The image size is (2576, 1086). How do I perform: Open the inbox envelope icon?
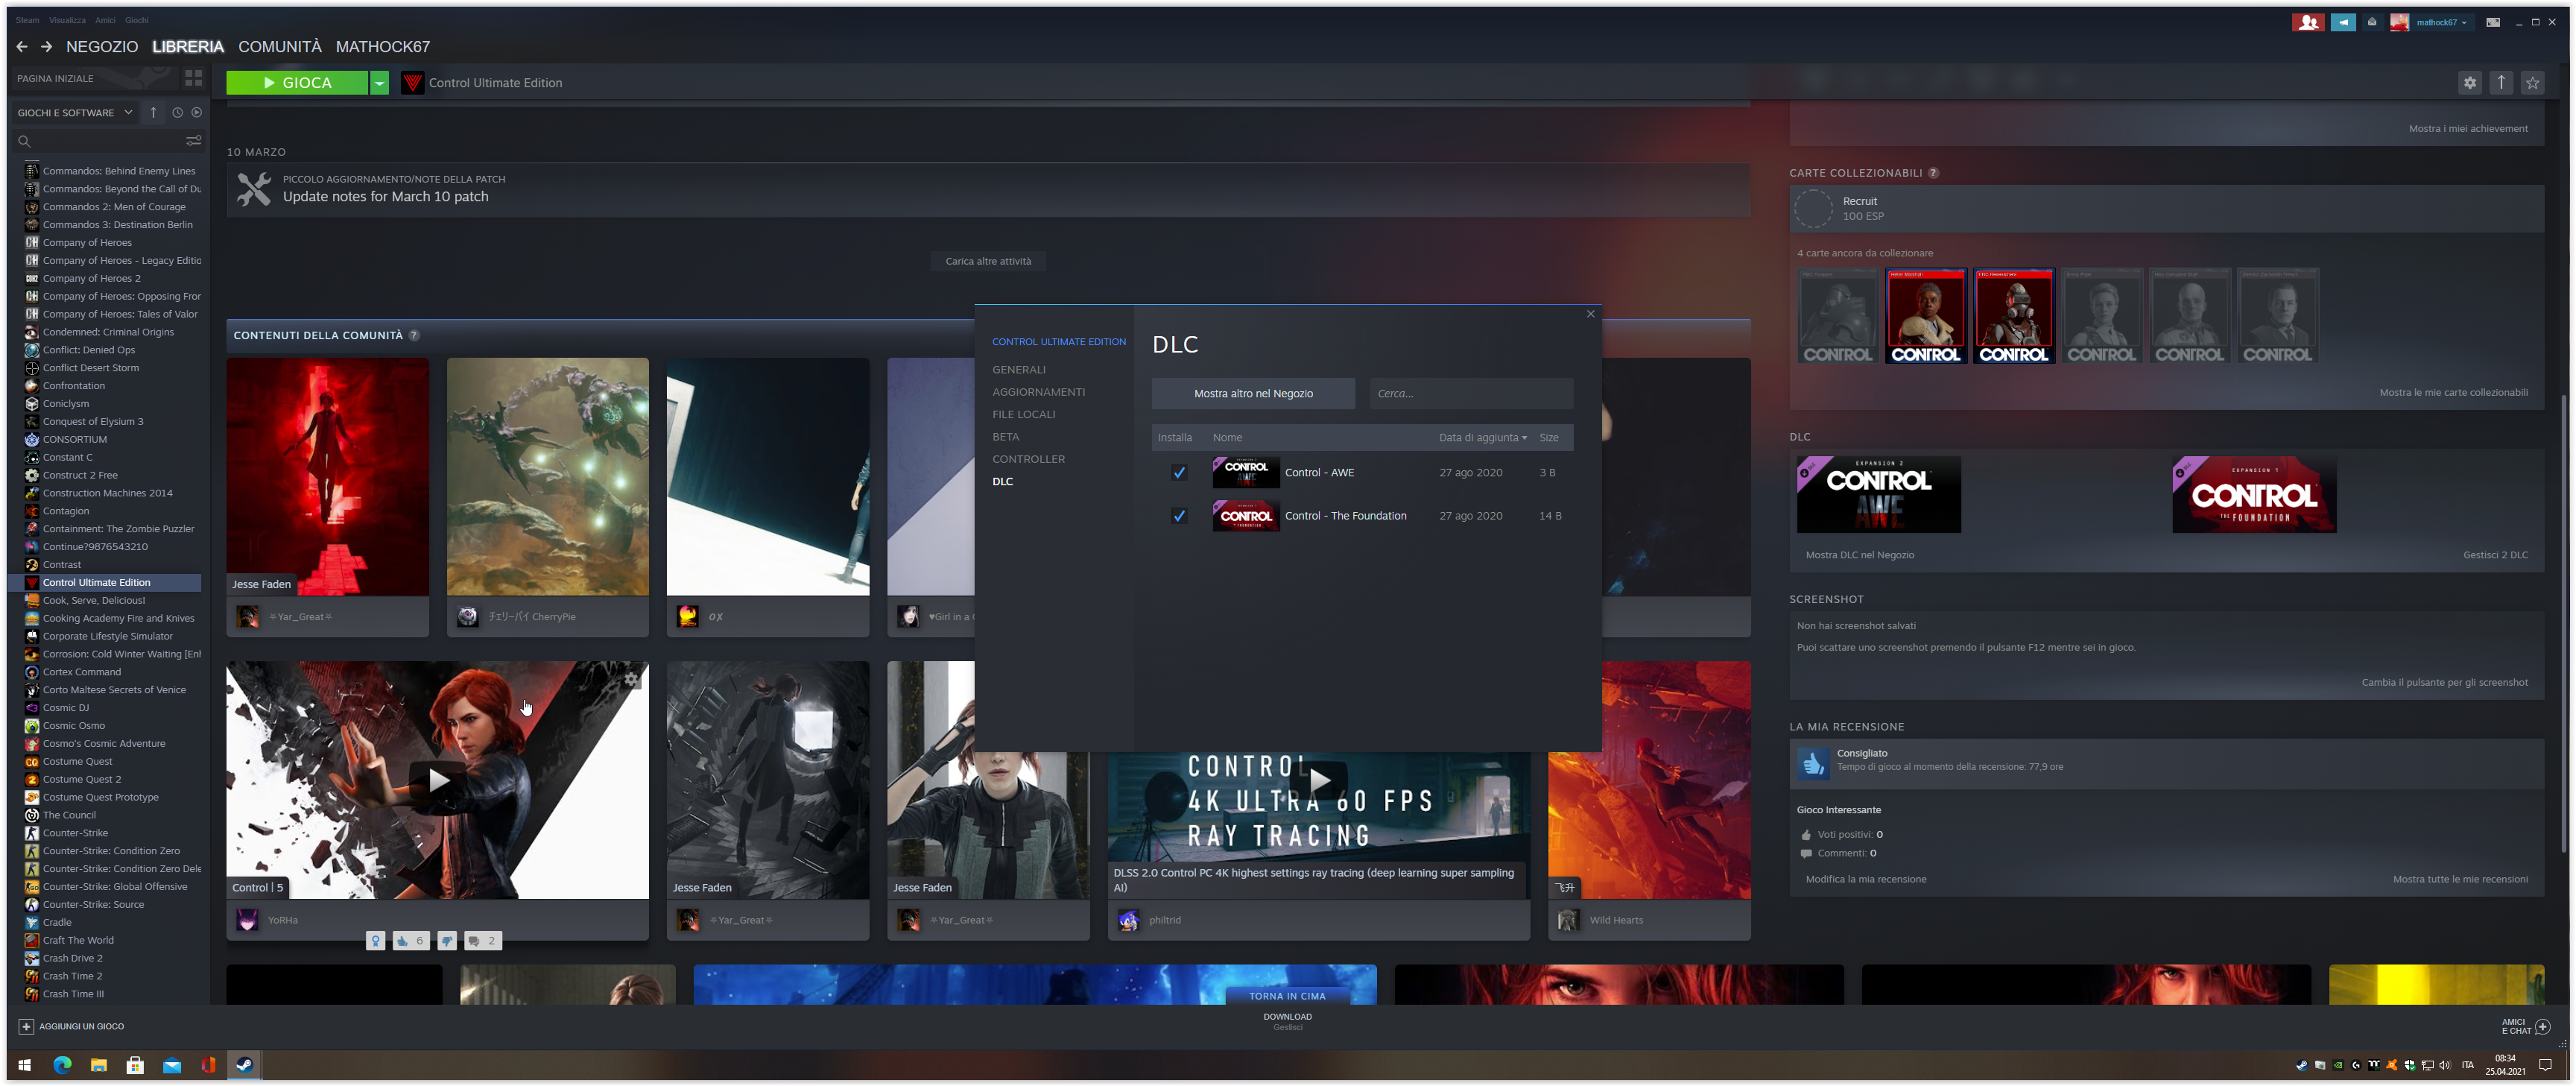coord(2371,22)
